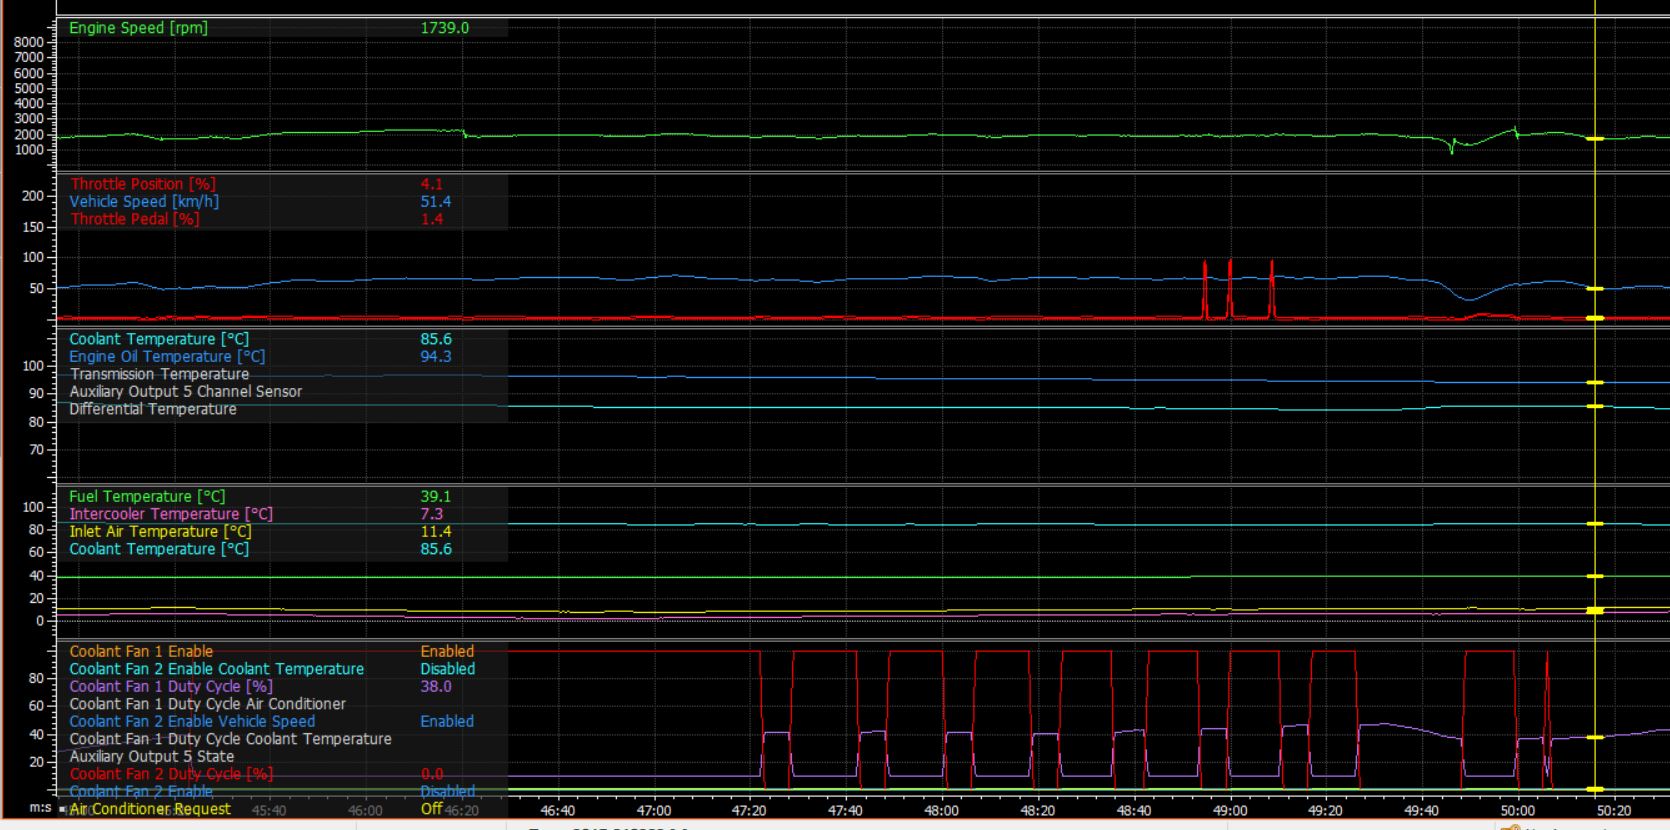Select the Inlet Air Temperature channel label

pos(160,532)
